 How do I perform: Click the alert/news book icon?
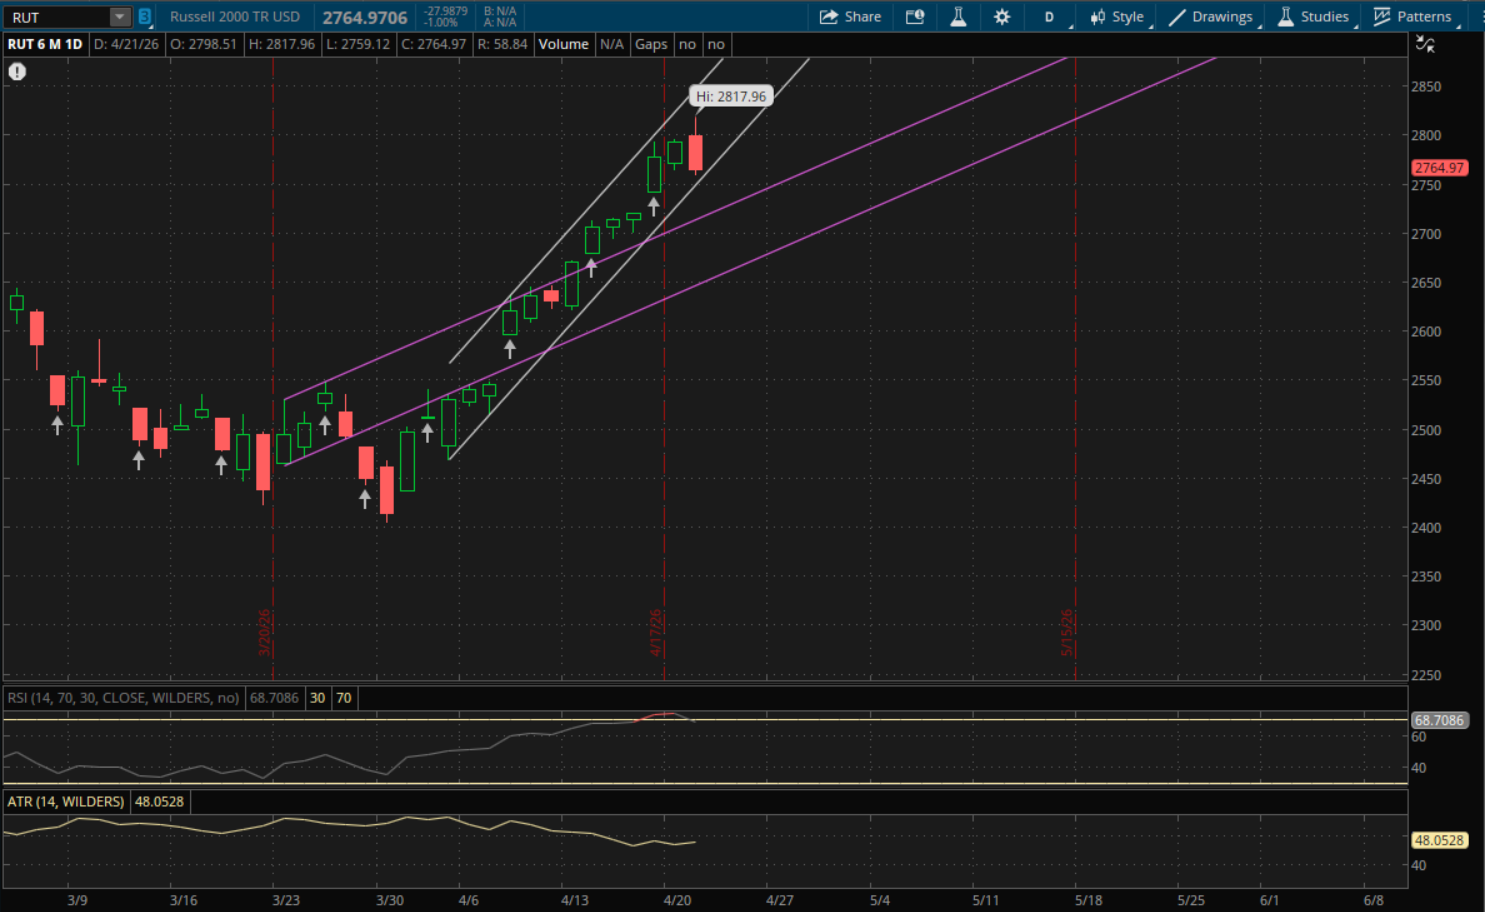coord(914,17)
